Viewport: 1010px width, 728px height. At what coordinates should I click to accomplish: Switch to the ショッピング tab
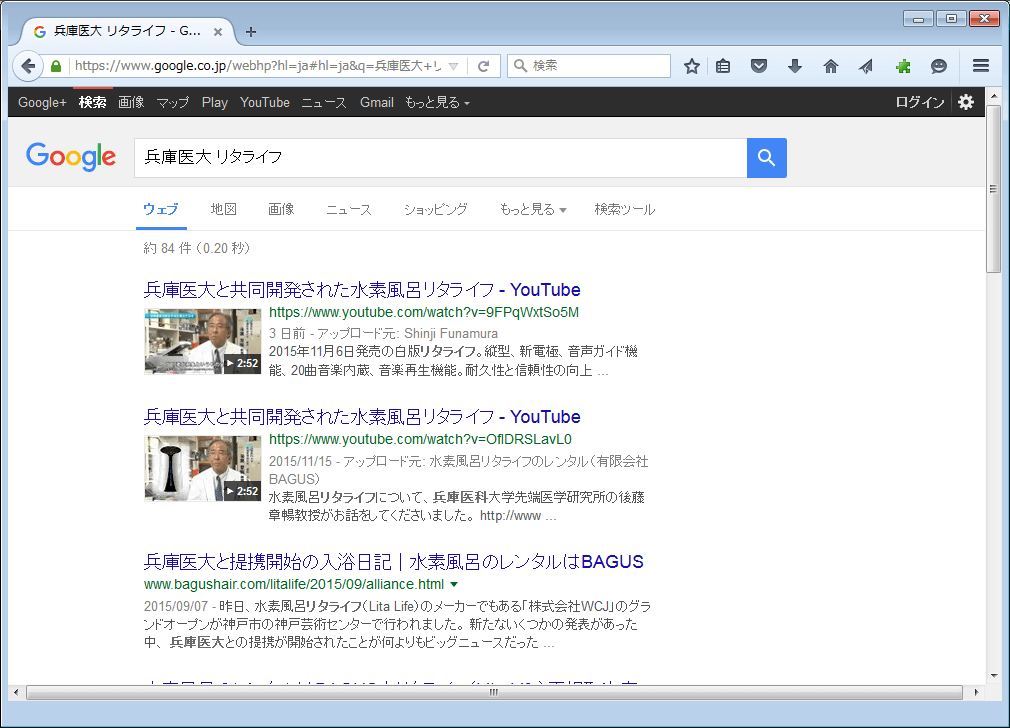coord(435,209)
